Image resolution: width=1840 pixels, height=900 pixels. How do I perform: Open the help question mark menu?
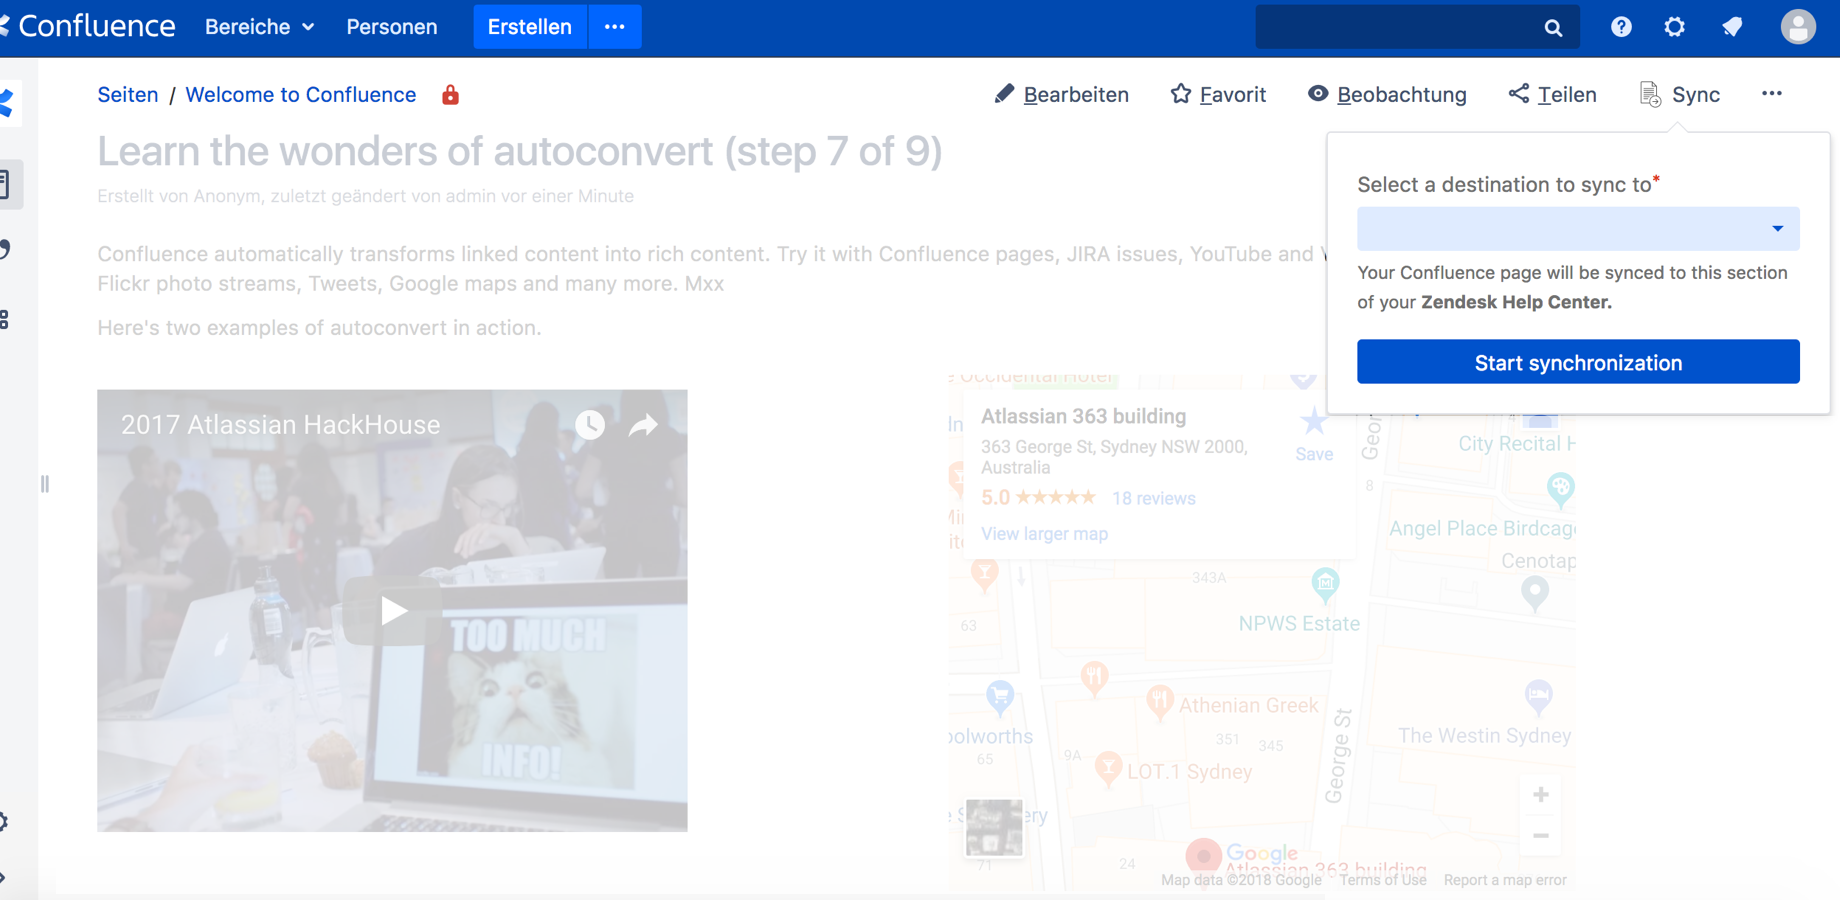[x=1621, y=27]
